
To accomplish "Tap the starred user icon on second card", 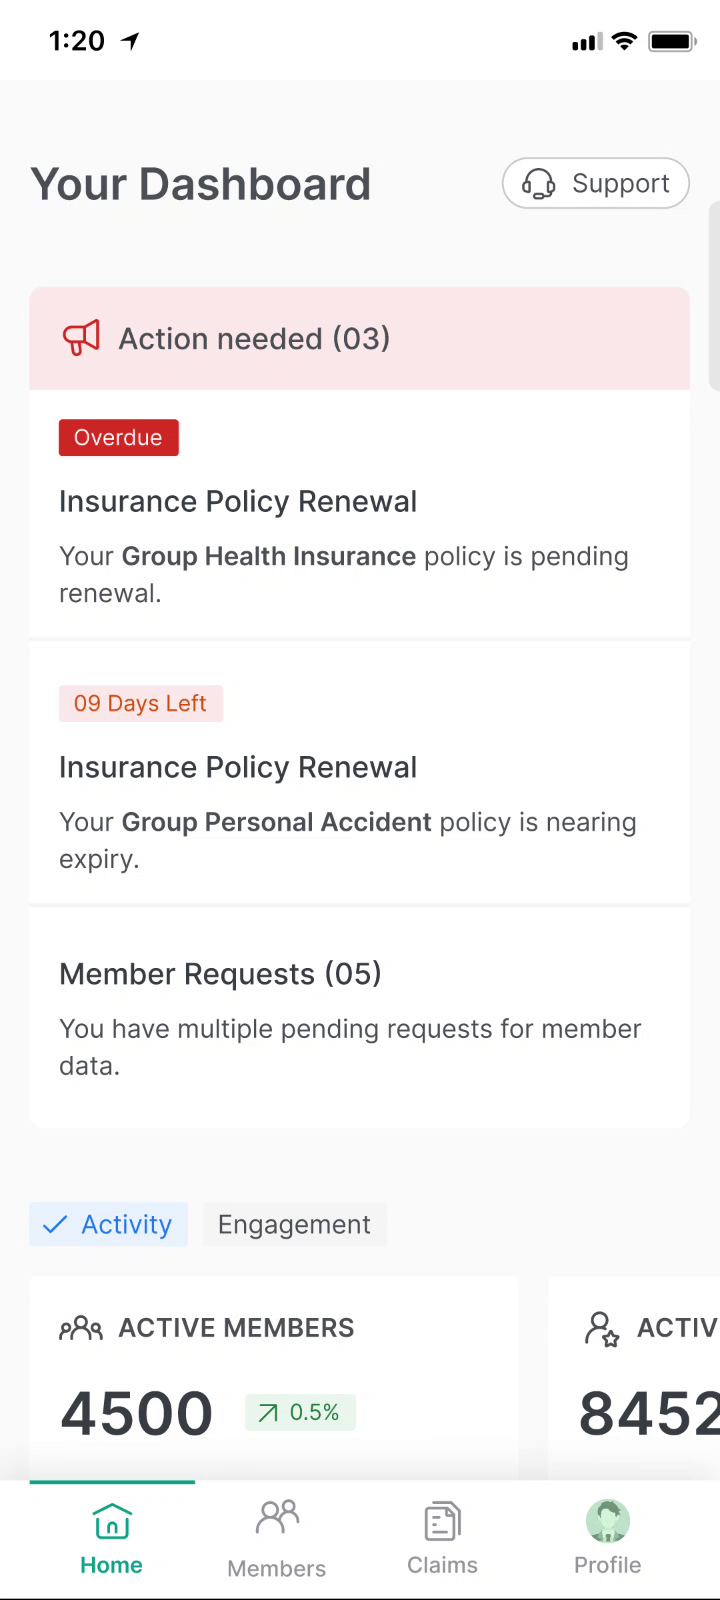I will [x=602, y=1329].
